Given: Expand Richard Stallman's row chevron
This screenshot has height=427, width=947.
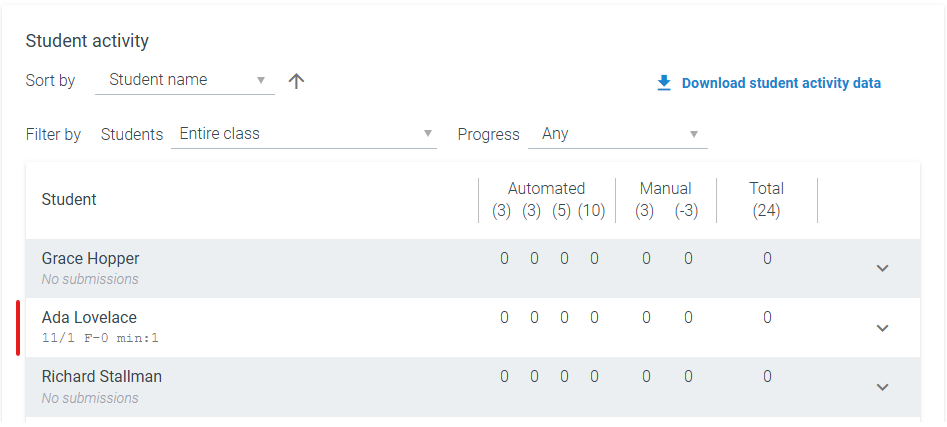Looking at the screenshot, I should click(882, 387).
